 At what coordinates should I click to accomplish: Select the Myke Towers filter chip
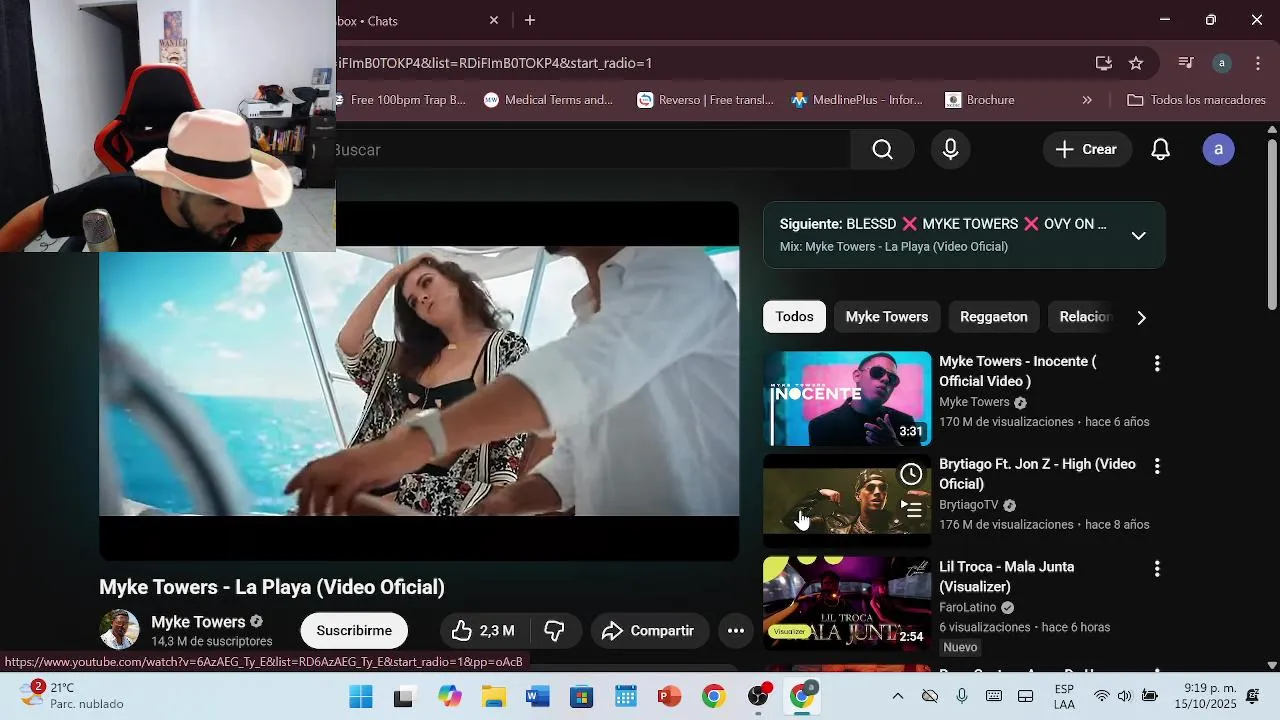pyautogui.click(x=887, y=317)
